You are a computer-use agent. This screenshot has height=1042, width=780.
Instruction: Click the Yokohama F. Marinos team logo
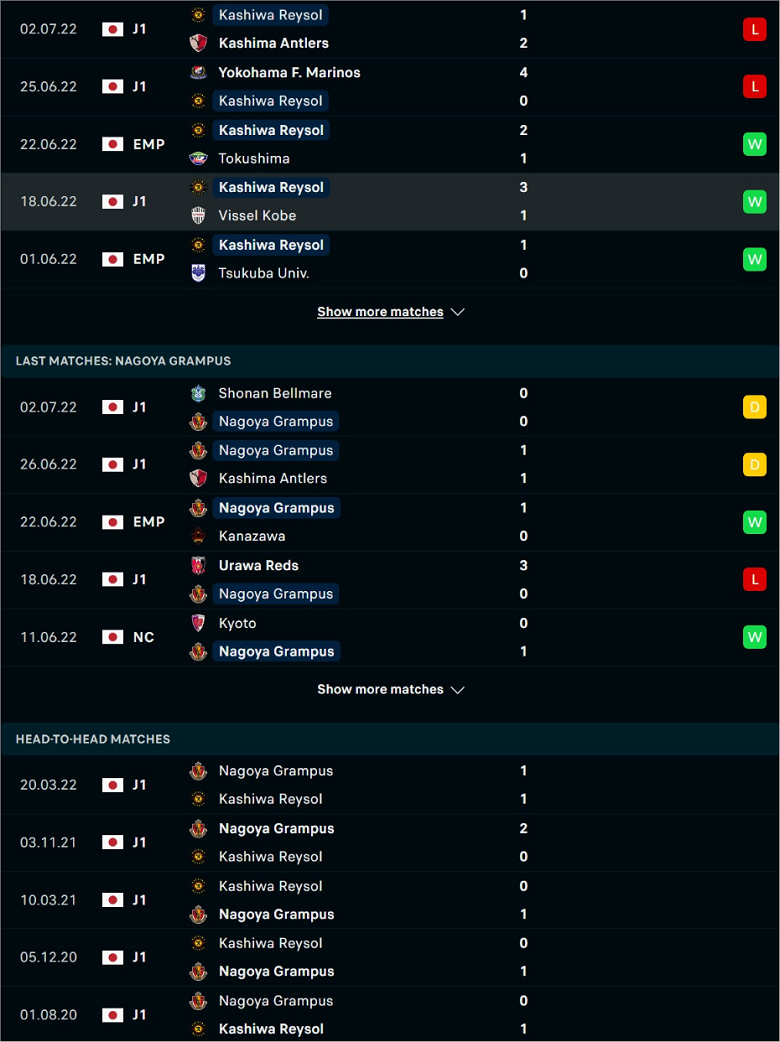[198, 72]
